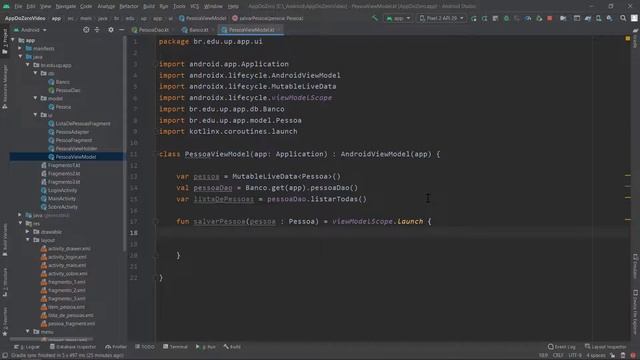Click the Project panel vertical scrollbar
The width and height of the screenshot is (640, 360).
click(124, 145)
